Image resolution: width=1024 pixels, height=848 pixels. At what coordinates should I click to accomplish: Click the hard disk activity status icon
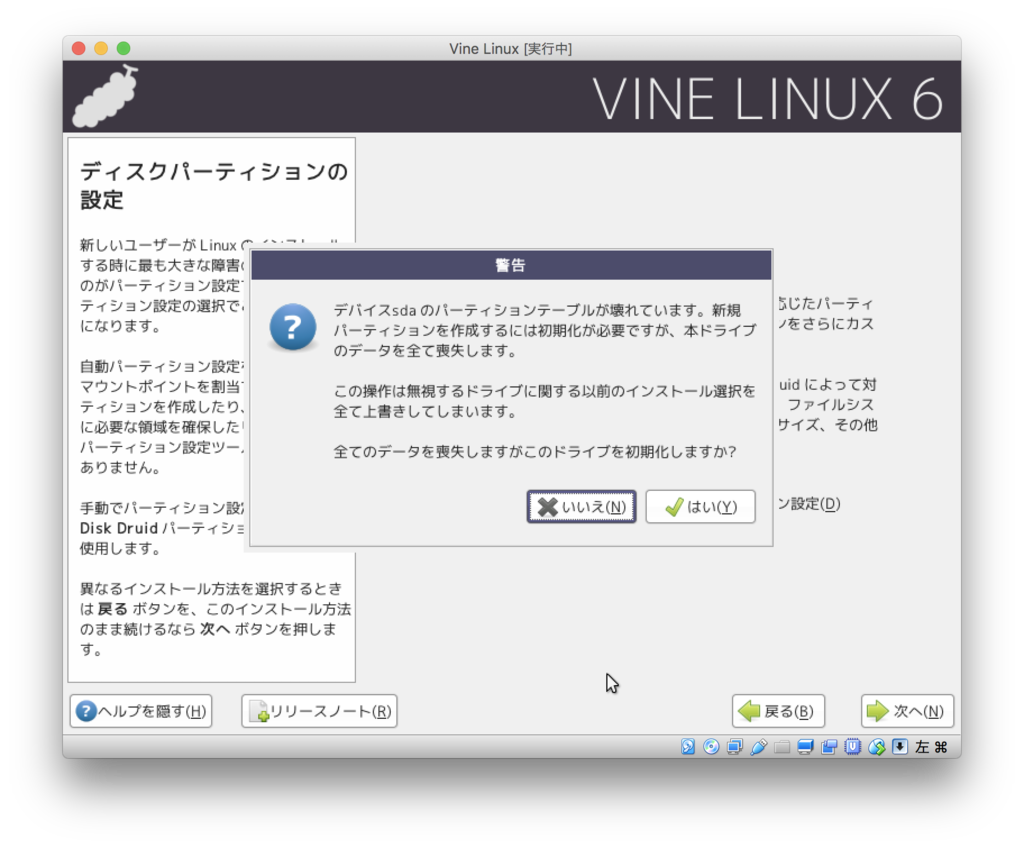[688, 747]
